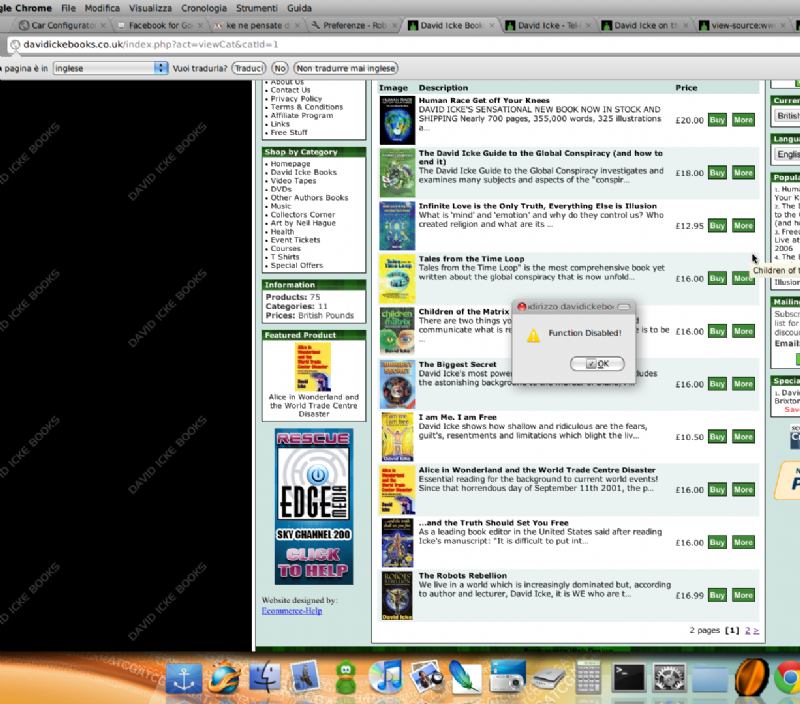
Task: Click More for the Global Conspiracy guide
Action: coord(743,172)
